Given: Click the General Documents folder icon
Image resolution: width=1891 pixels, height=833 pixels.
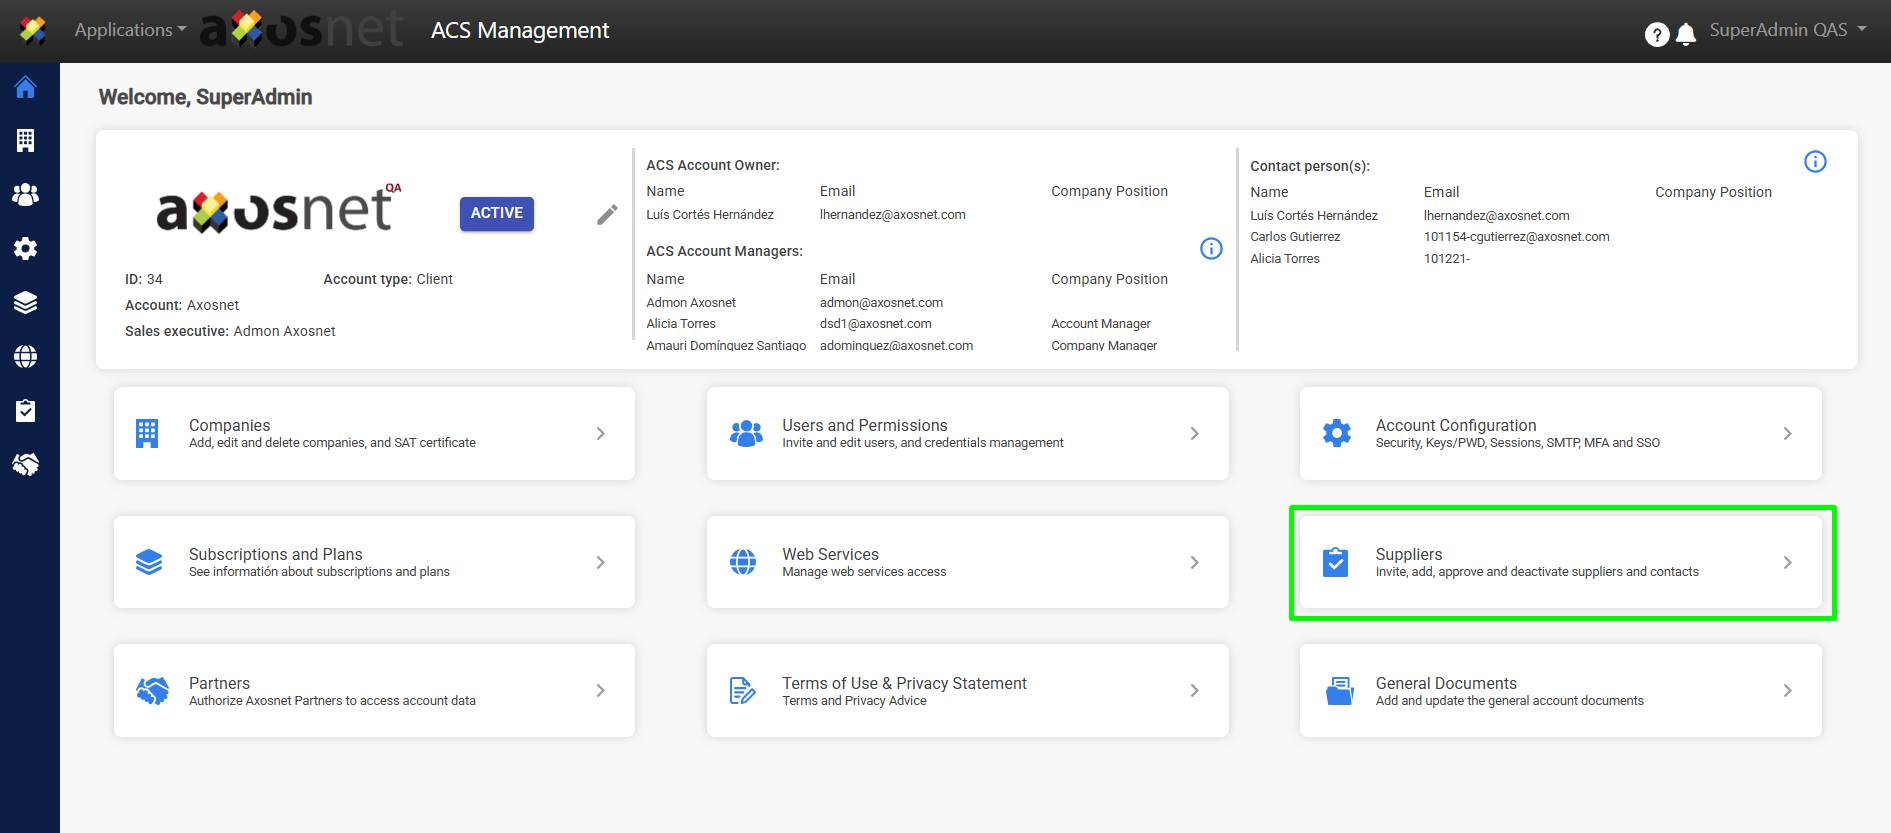Looking at the screenshot, I should [x=1339, y=691].
